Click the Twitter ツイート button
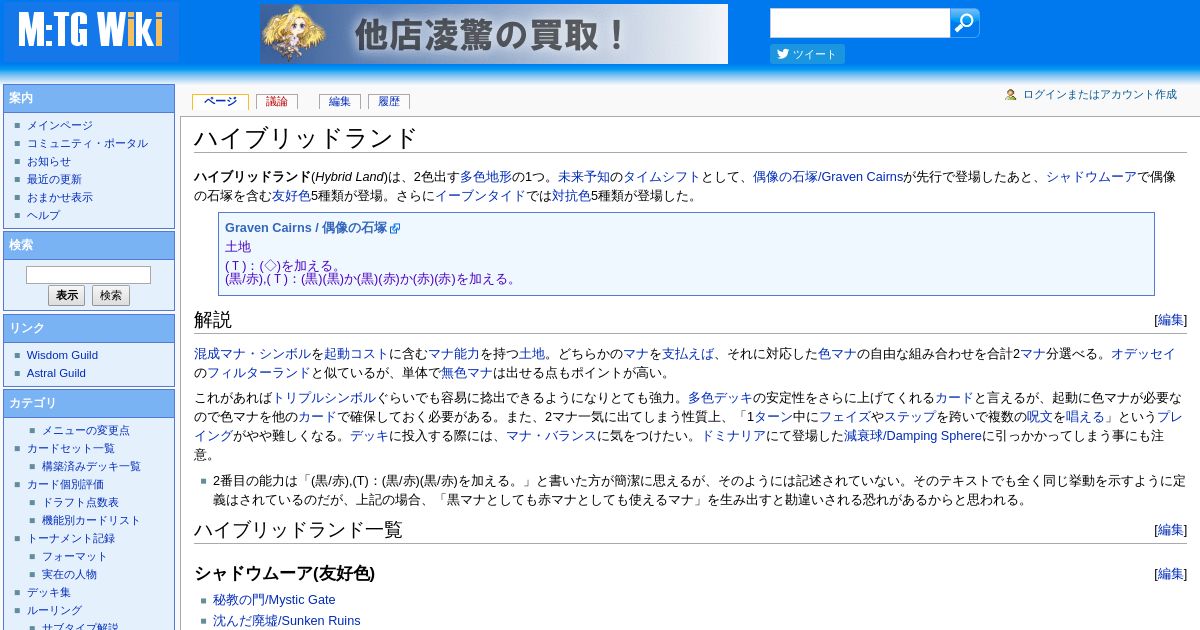Screen dimensions: 1200x630 pos(807,54)
